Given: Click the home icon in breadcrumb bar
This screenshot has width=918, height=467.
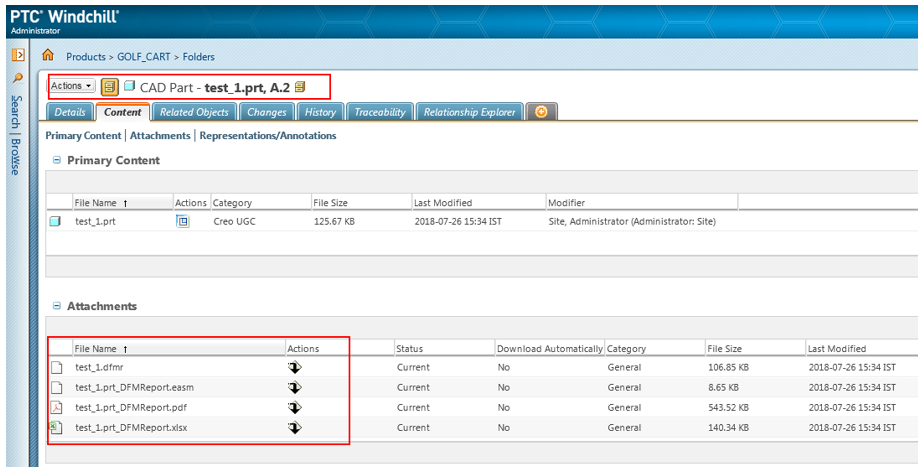Looking at the screenshot, I should (47, 55).
